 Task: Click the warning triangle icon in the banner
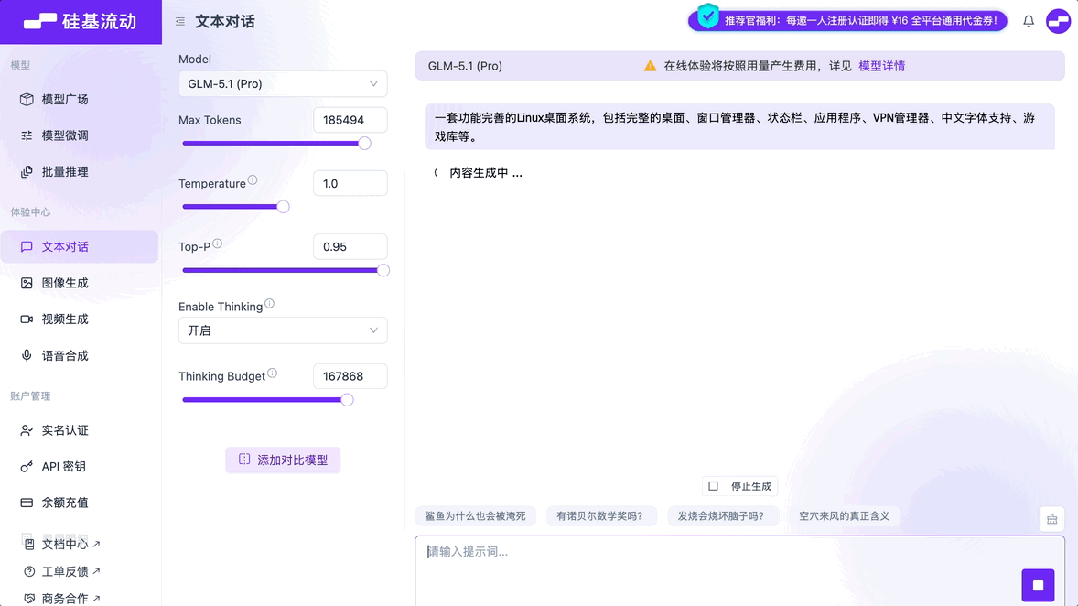(x=650, y=66)
